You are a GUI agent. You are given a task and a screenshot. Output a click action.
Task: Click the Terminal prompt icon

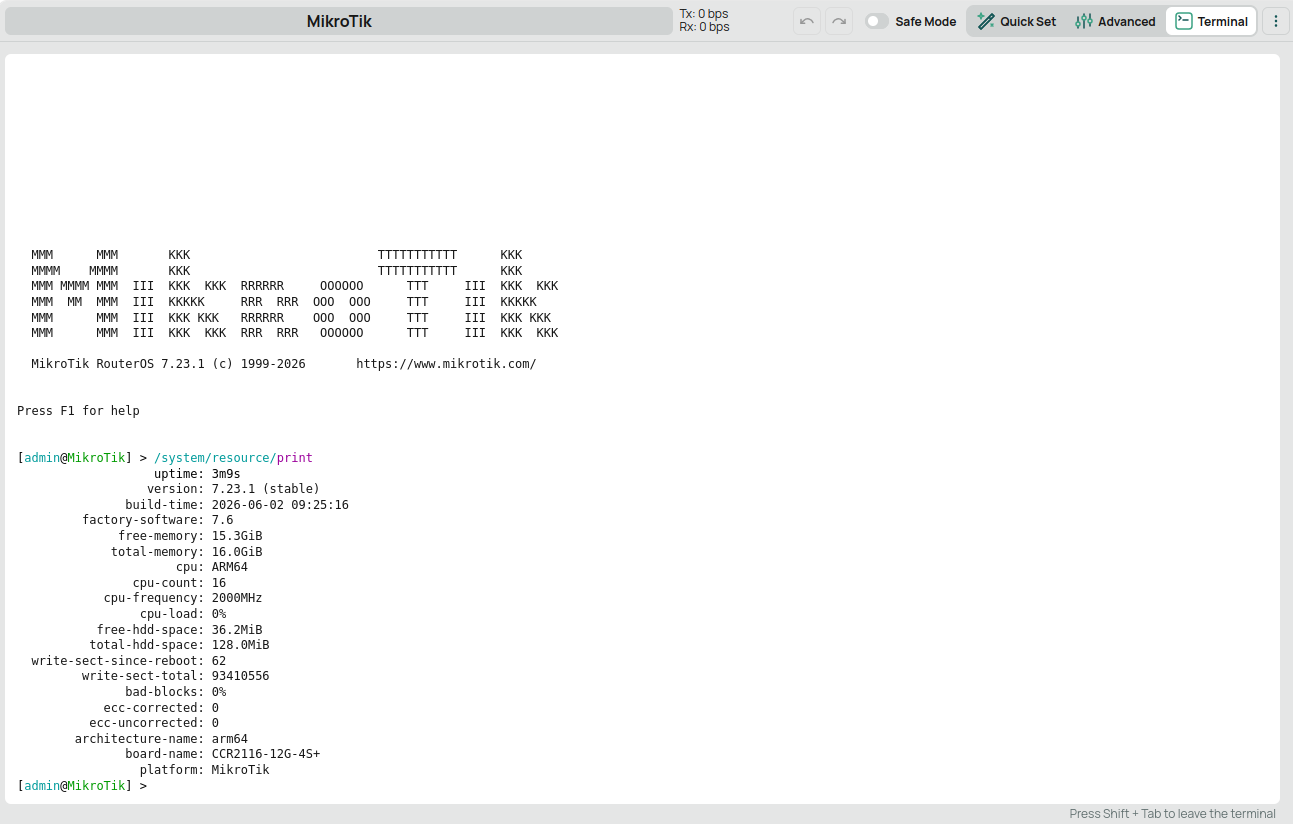[1184, 21]
